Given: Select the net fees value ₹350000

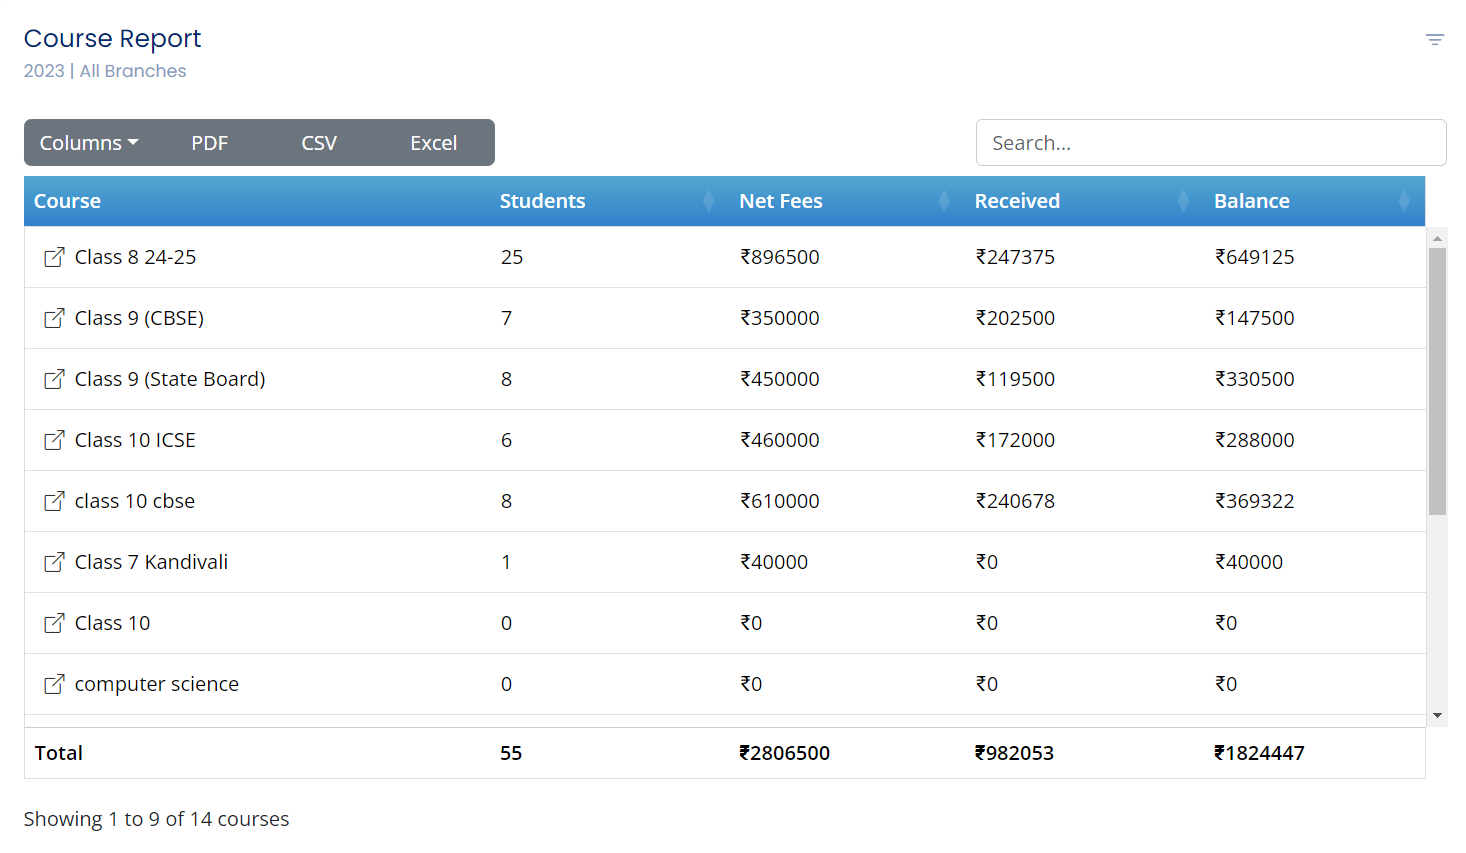Looking at the screenshot, I should (x=780, y=318).
